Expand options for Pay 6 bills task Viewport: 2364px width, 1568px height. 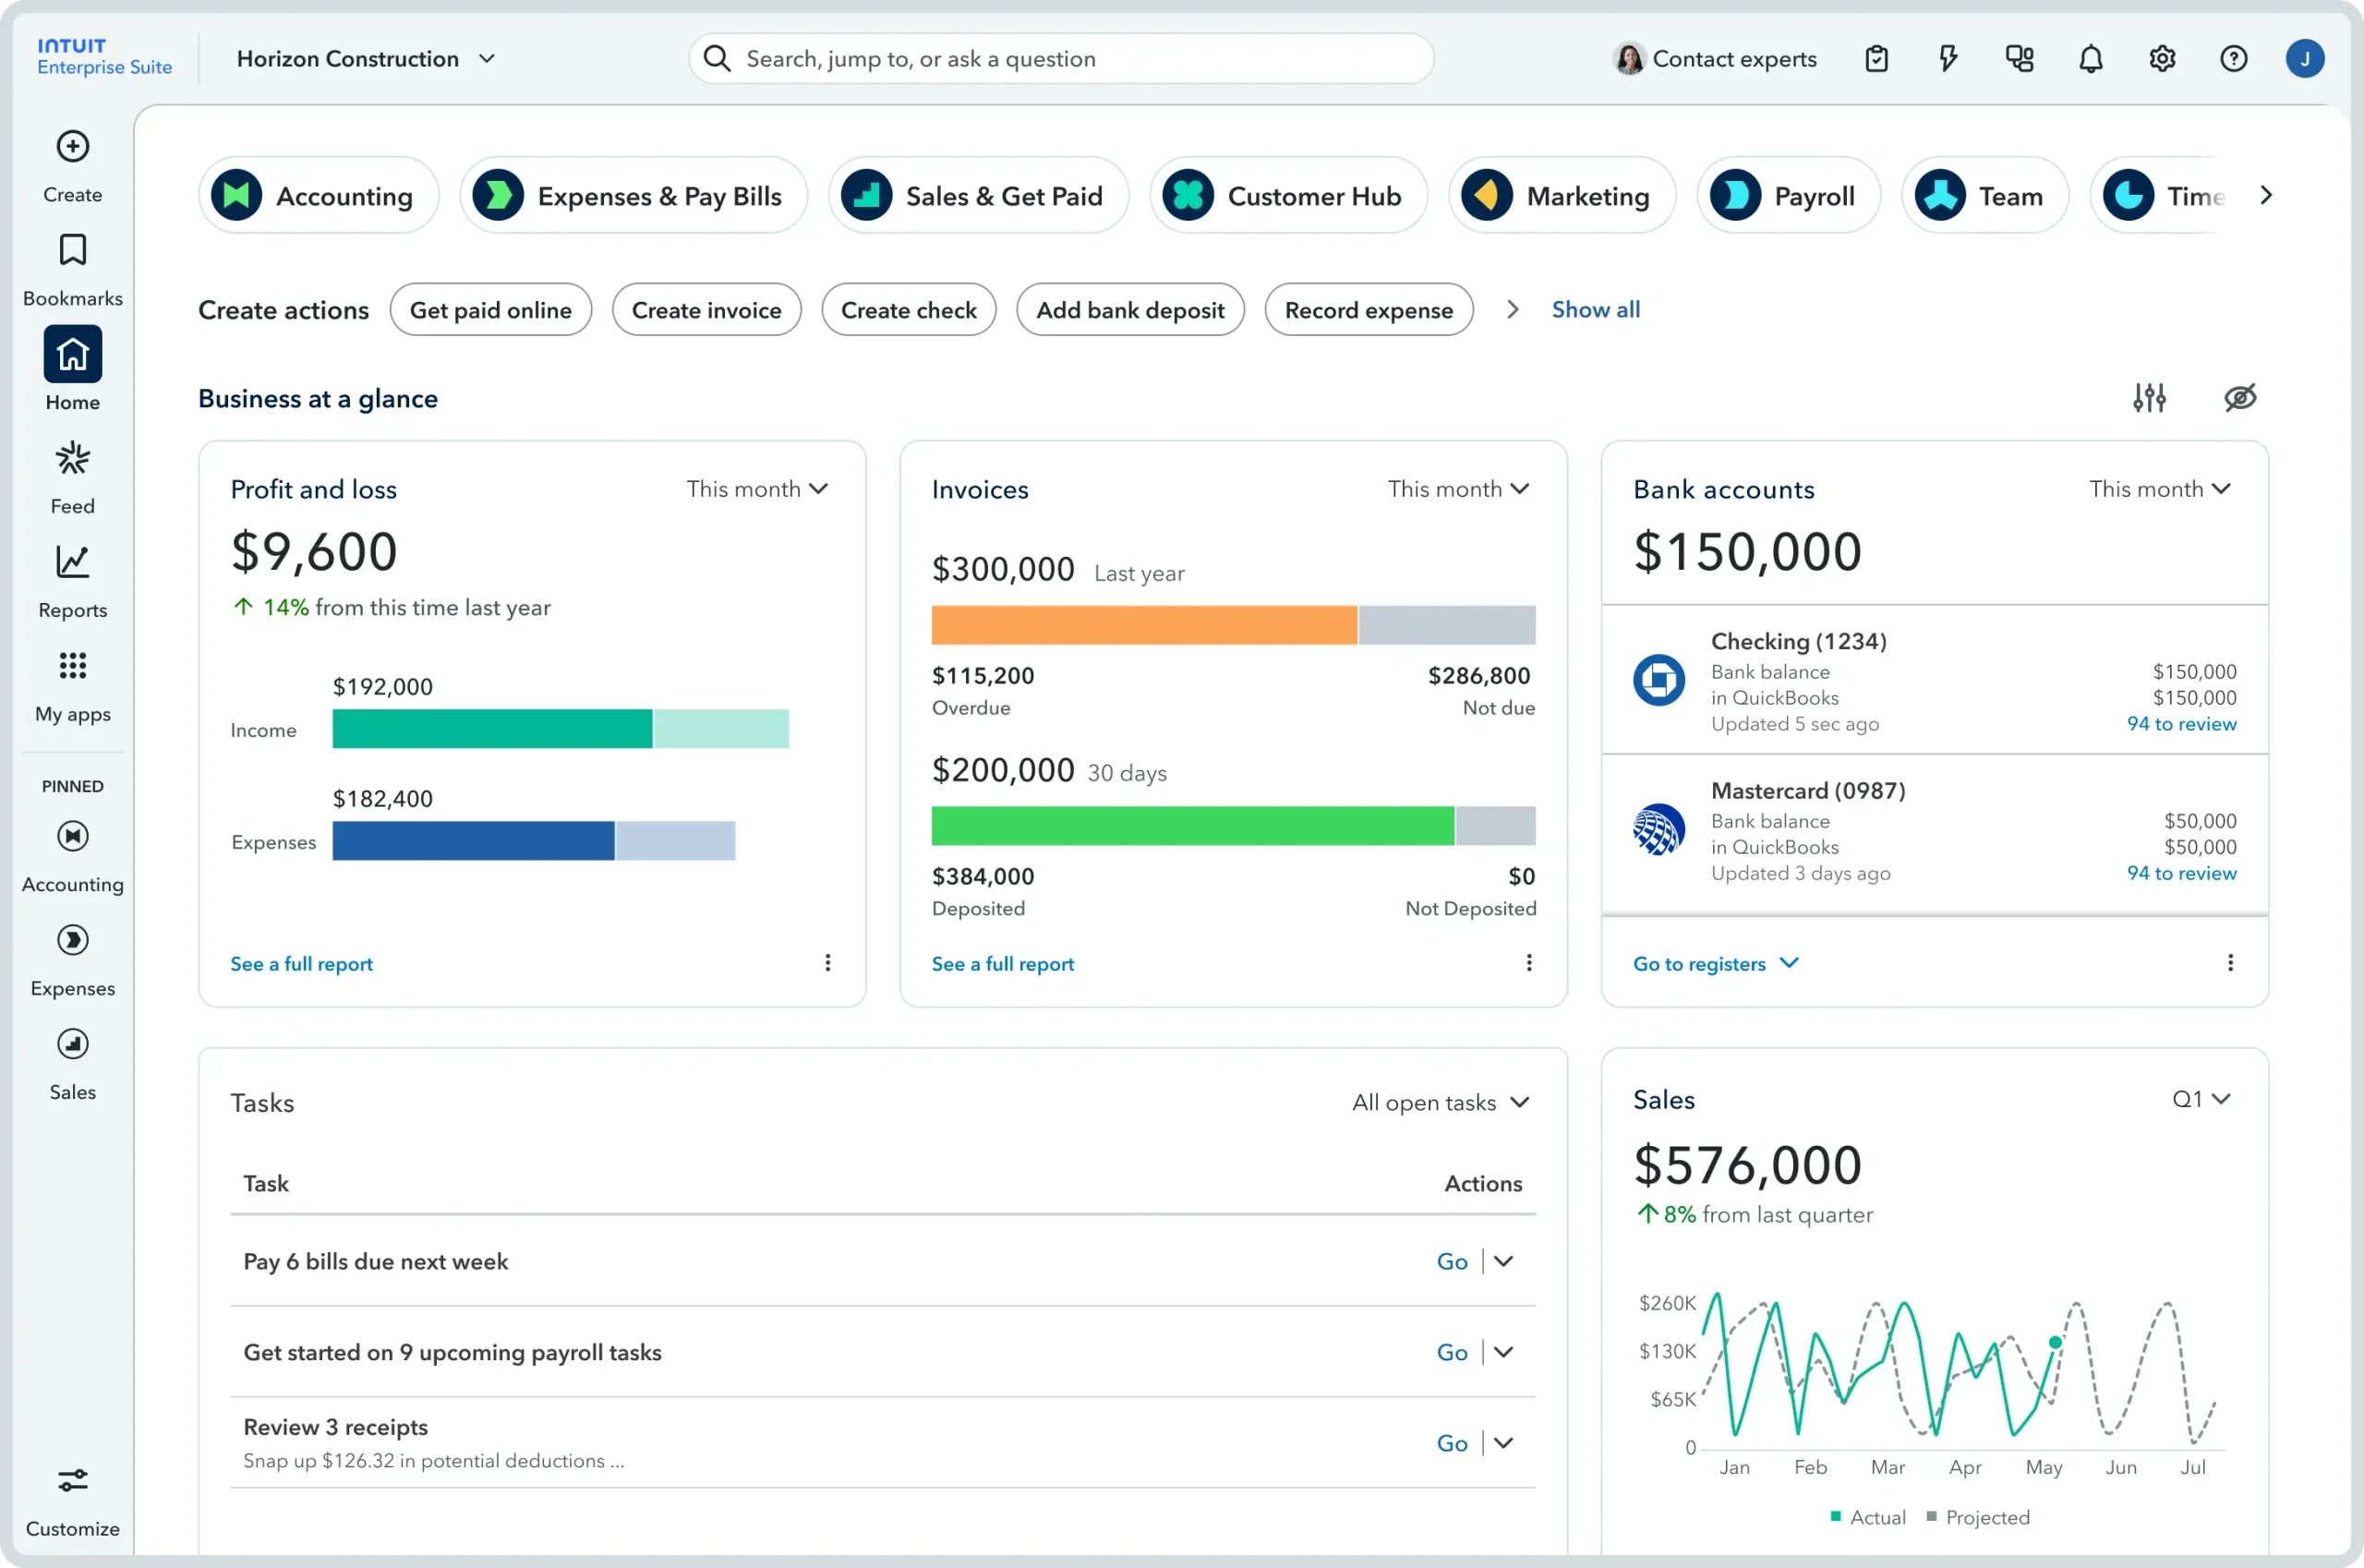point(1504,1261)
